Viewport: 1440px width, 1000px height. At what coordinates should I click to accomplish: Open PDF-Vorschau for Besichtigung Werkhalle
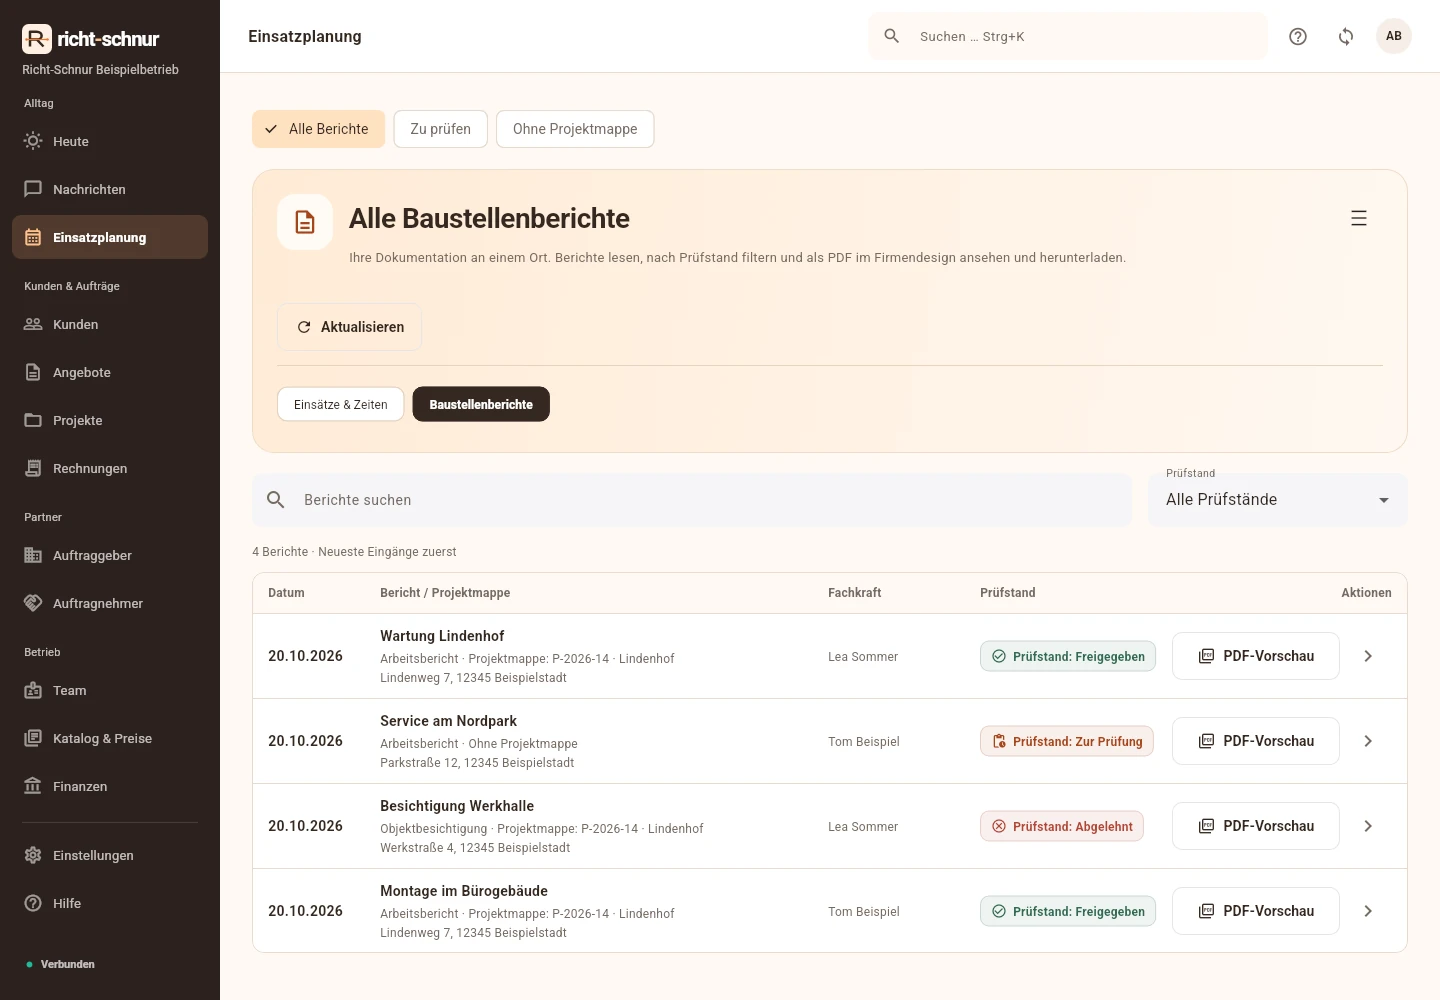point(1255,826)
